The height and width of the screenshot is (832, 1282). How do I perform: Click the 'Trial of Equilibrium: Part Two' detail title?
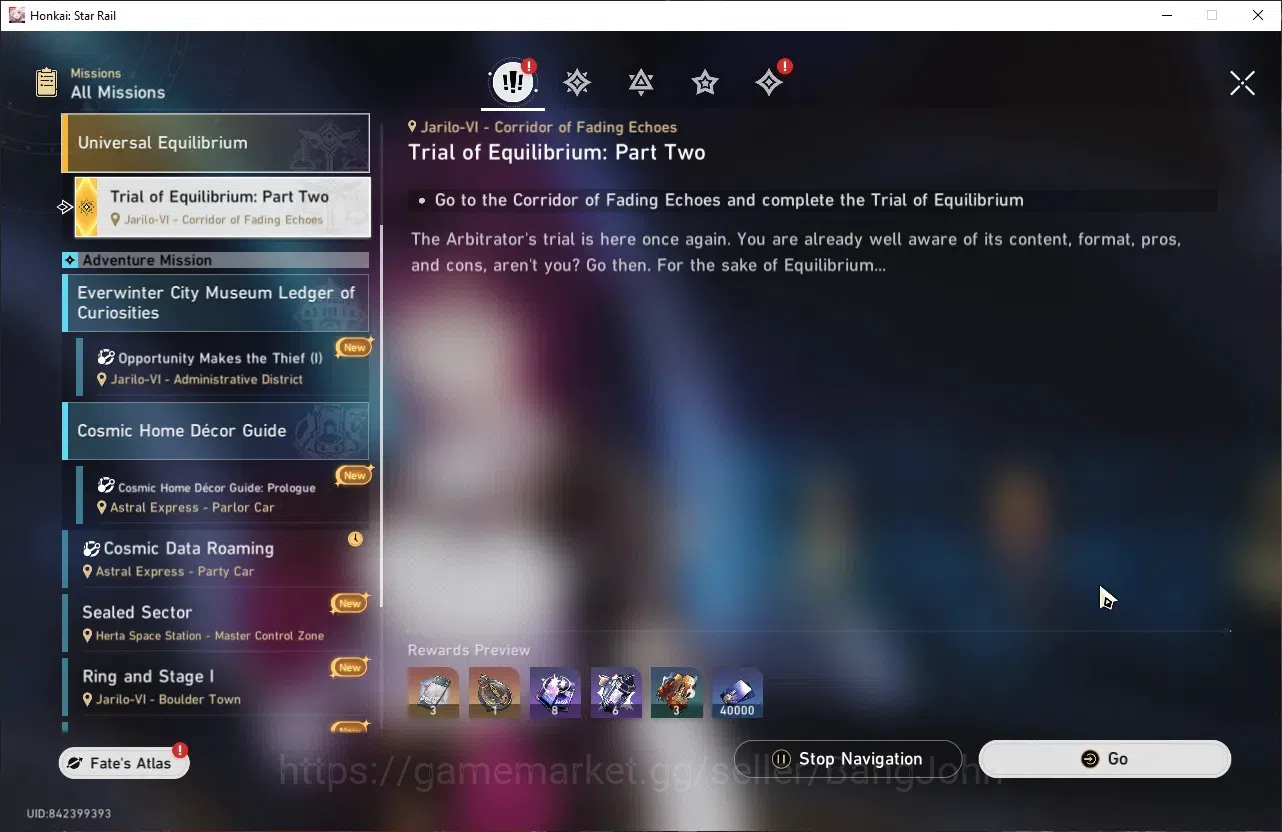tap(557, 153)
